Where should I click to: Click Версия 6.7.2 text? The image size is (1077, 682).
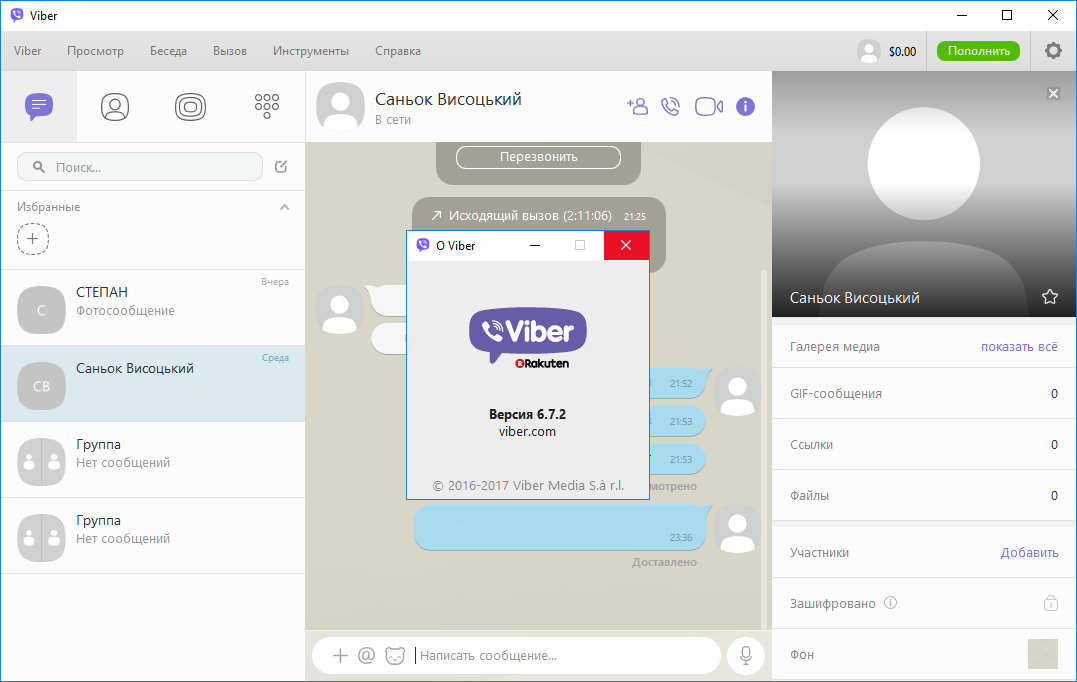528,414
